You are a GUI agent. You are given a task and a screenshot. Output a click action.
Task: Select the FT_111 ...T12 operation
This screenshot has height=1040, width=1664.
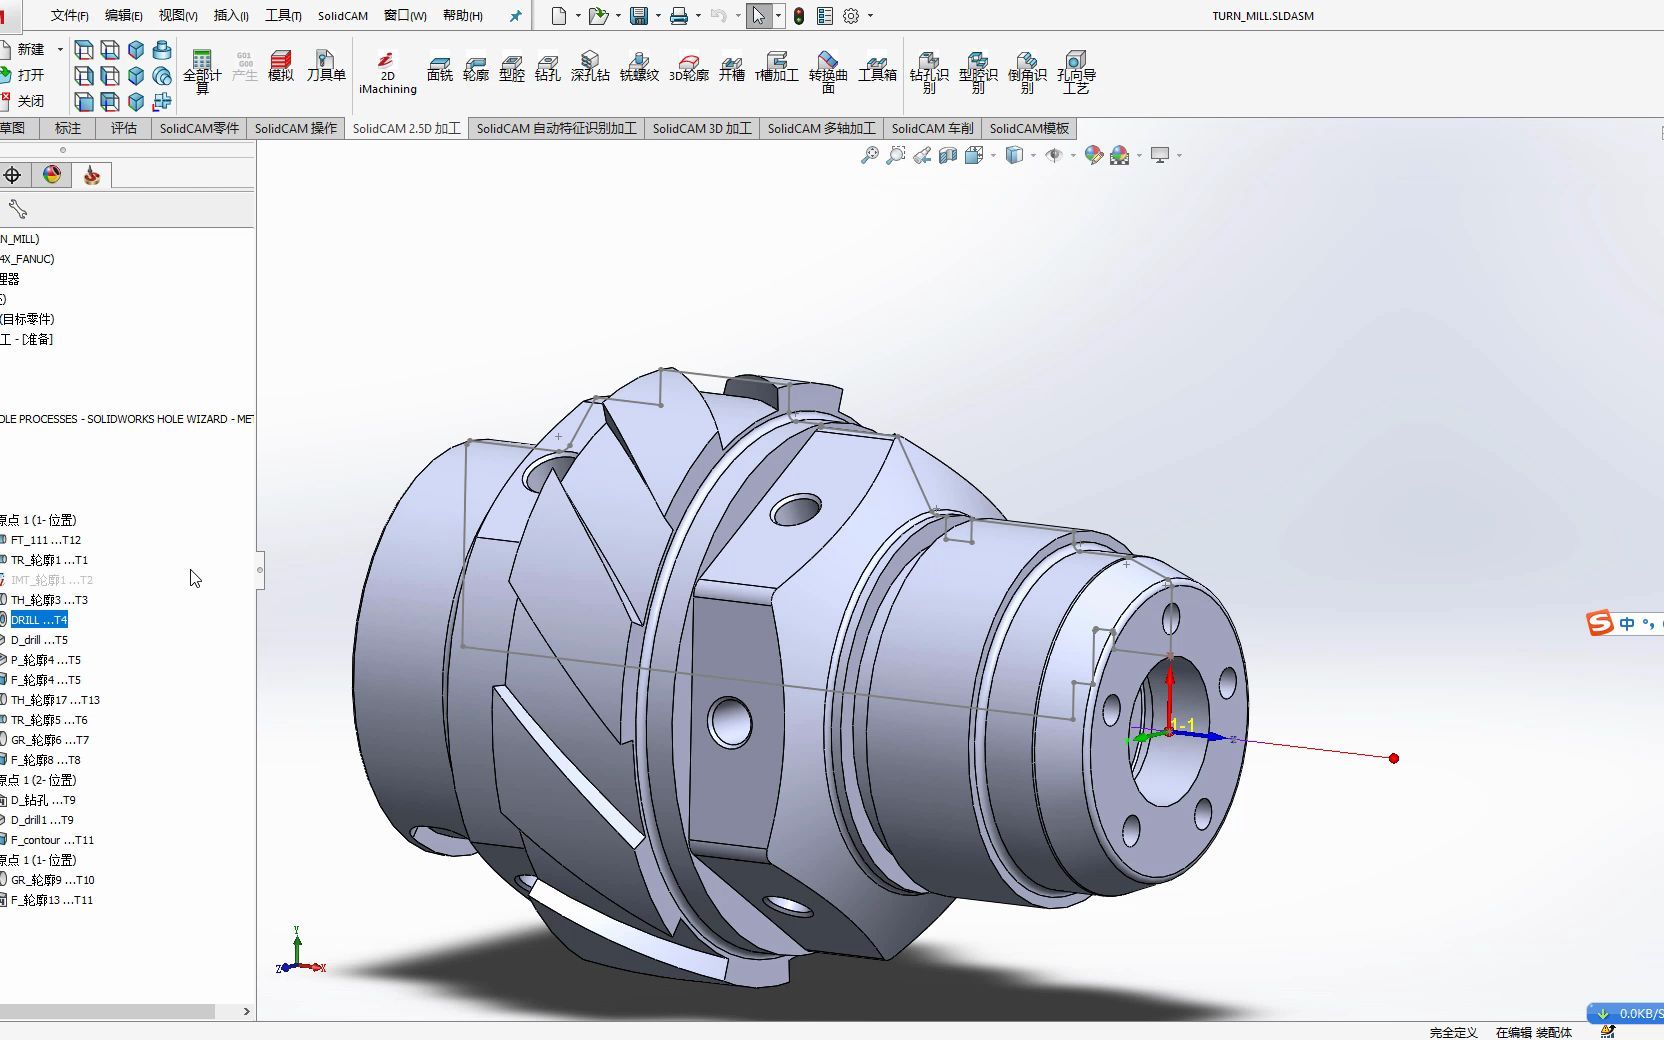click(x=45, y=540)
